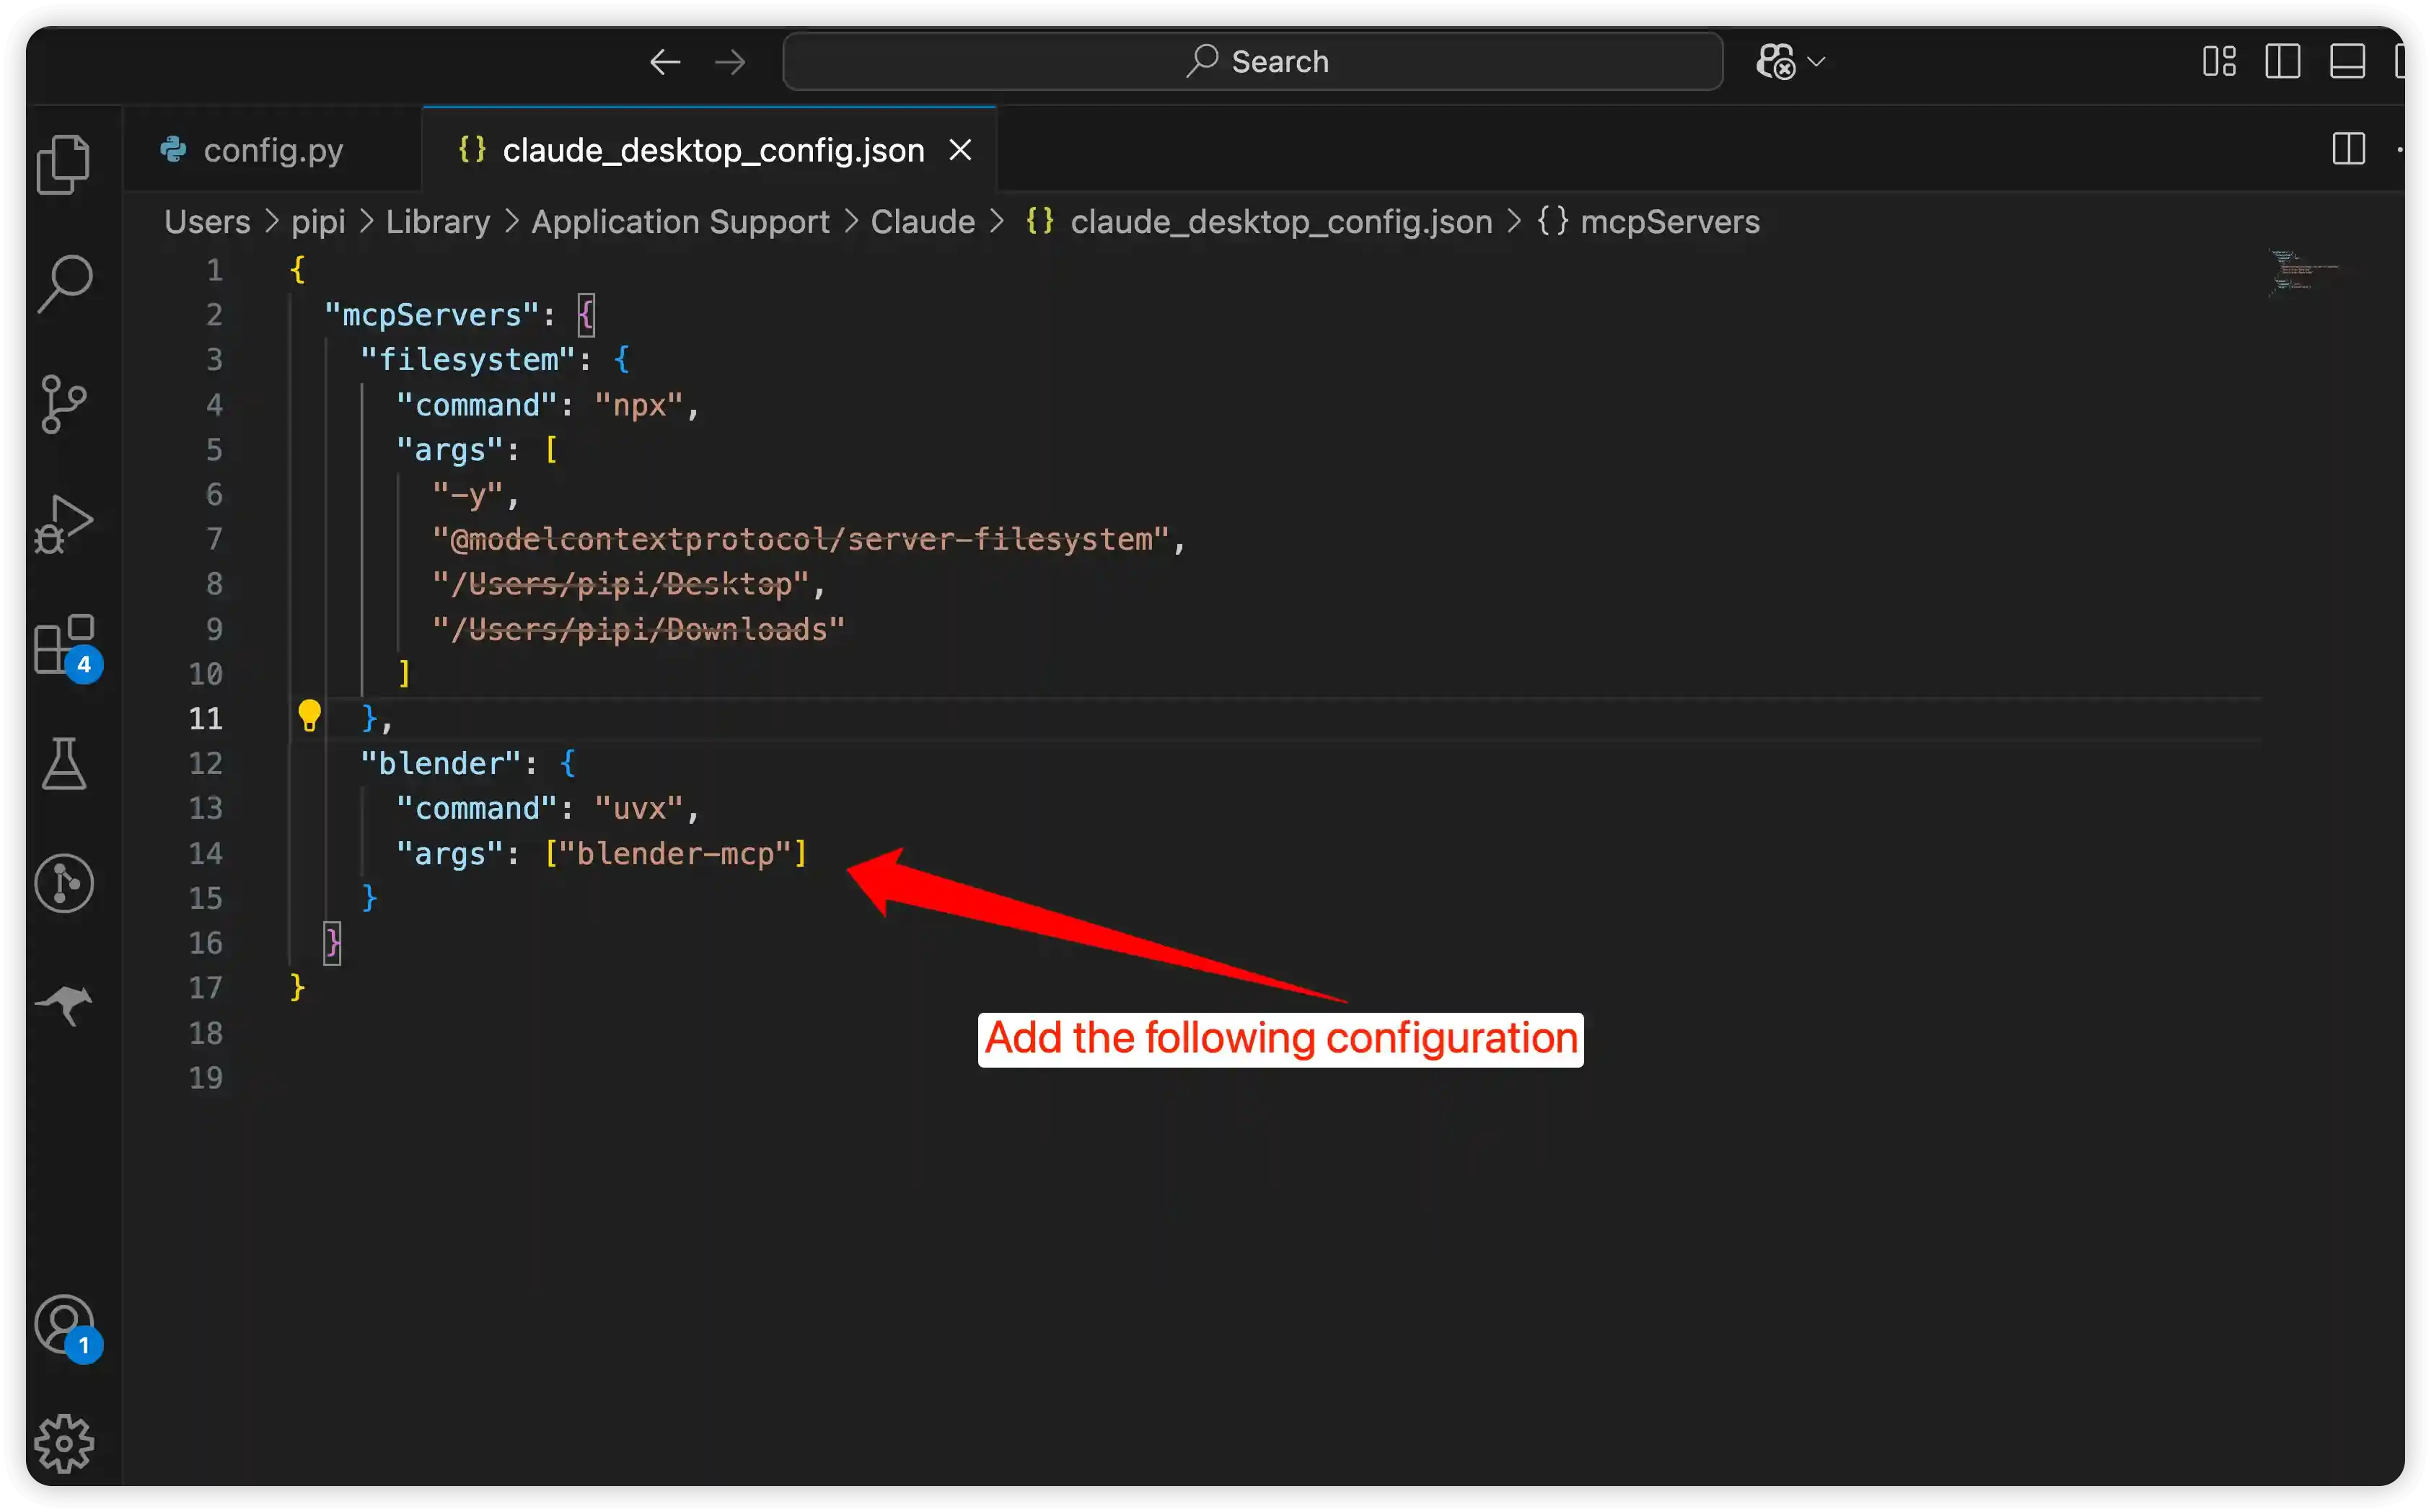Click the Library breadcrumb
The width and height of the screenshot is (2431, 1512).
[438, 222]
